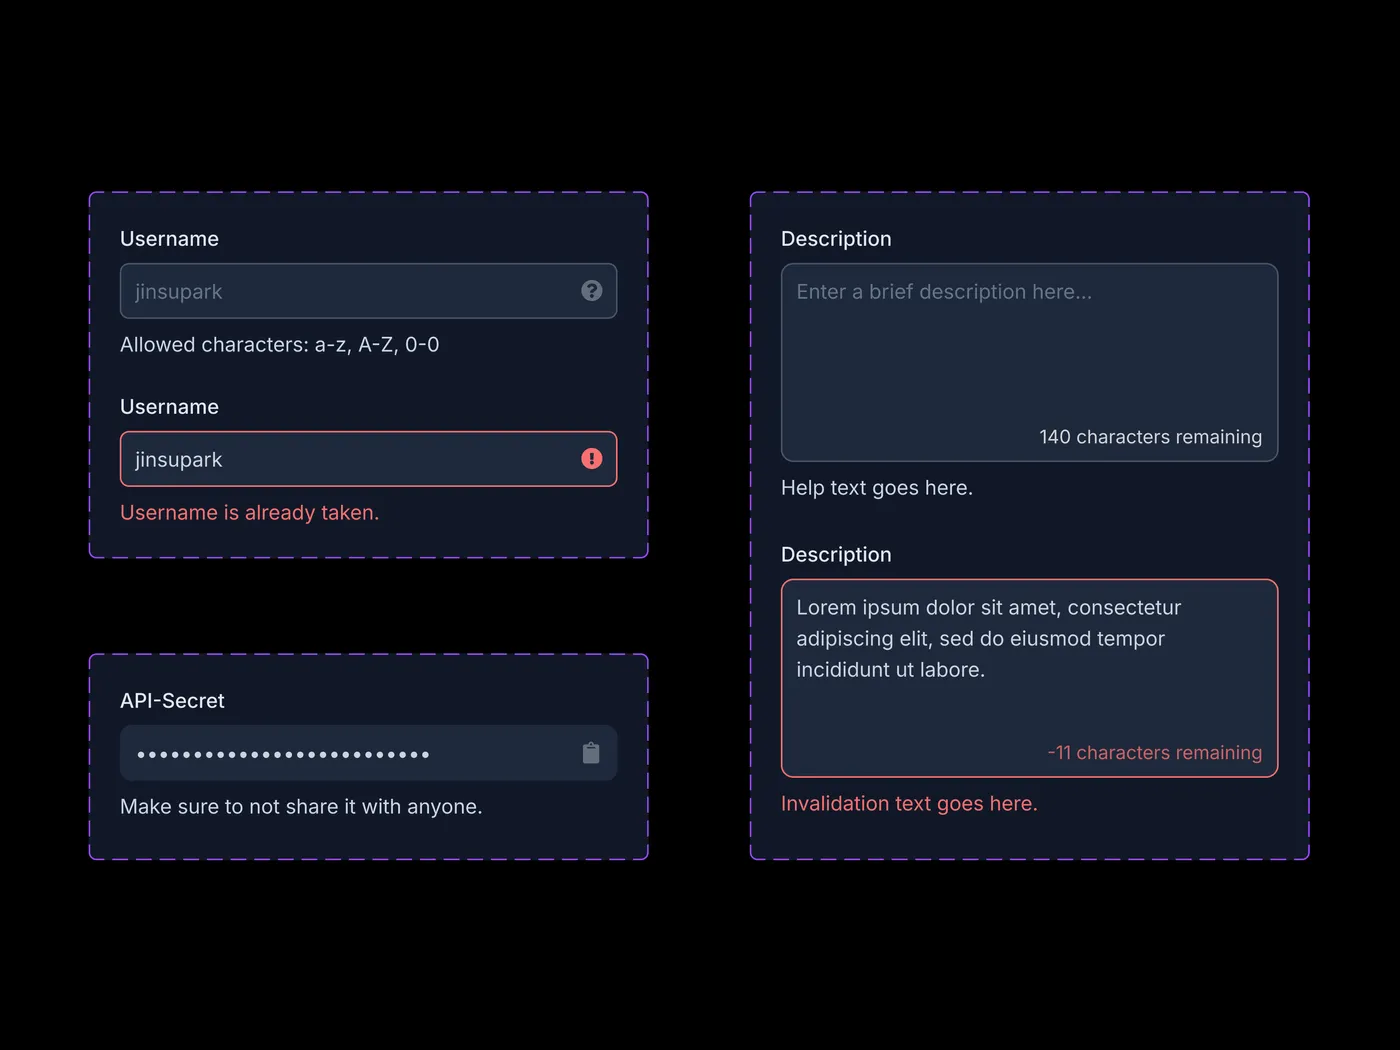Screen dimensions: 1400x1050
Task: Click the "Invalidation text goes here." message
Action: pos(908,804)
